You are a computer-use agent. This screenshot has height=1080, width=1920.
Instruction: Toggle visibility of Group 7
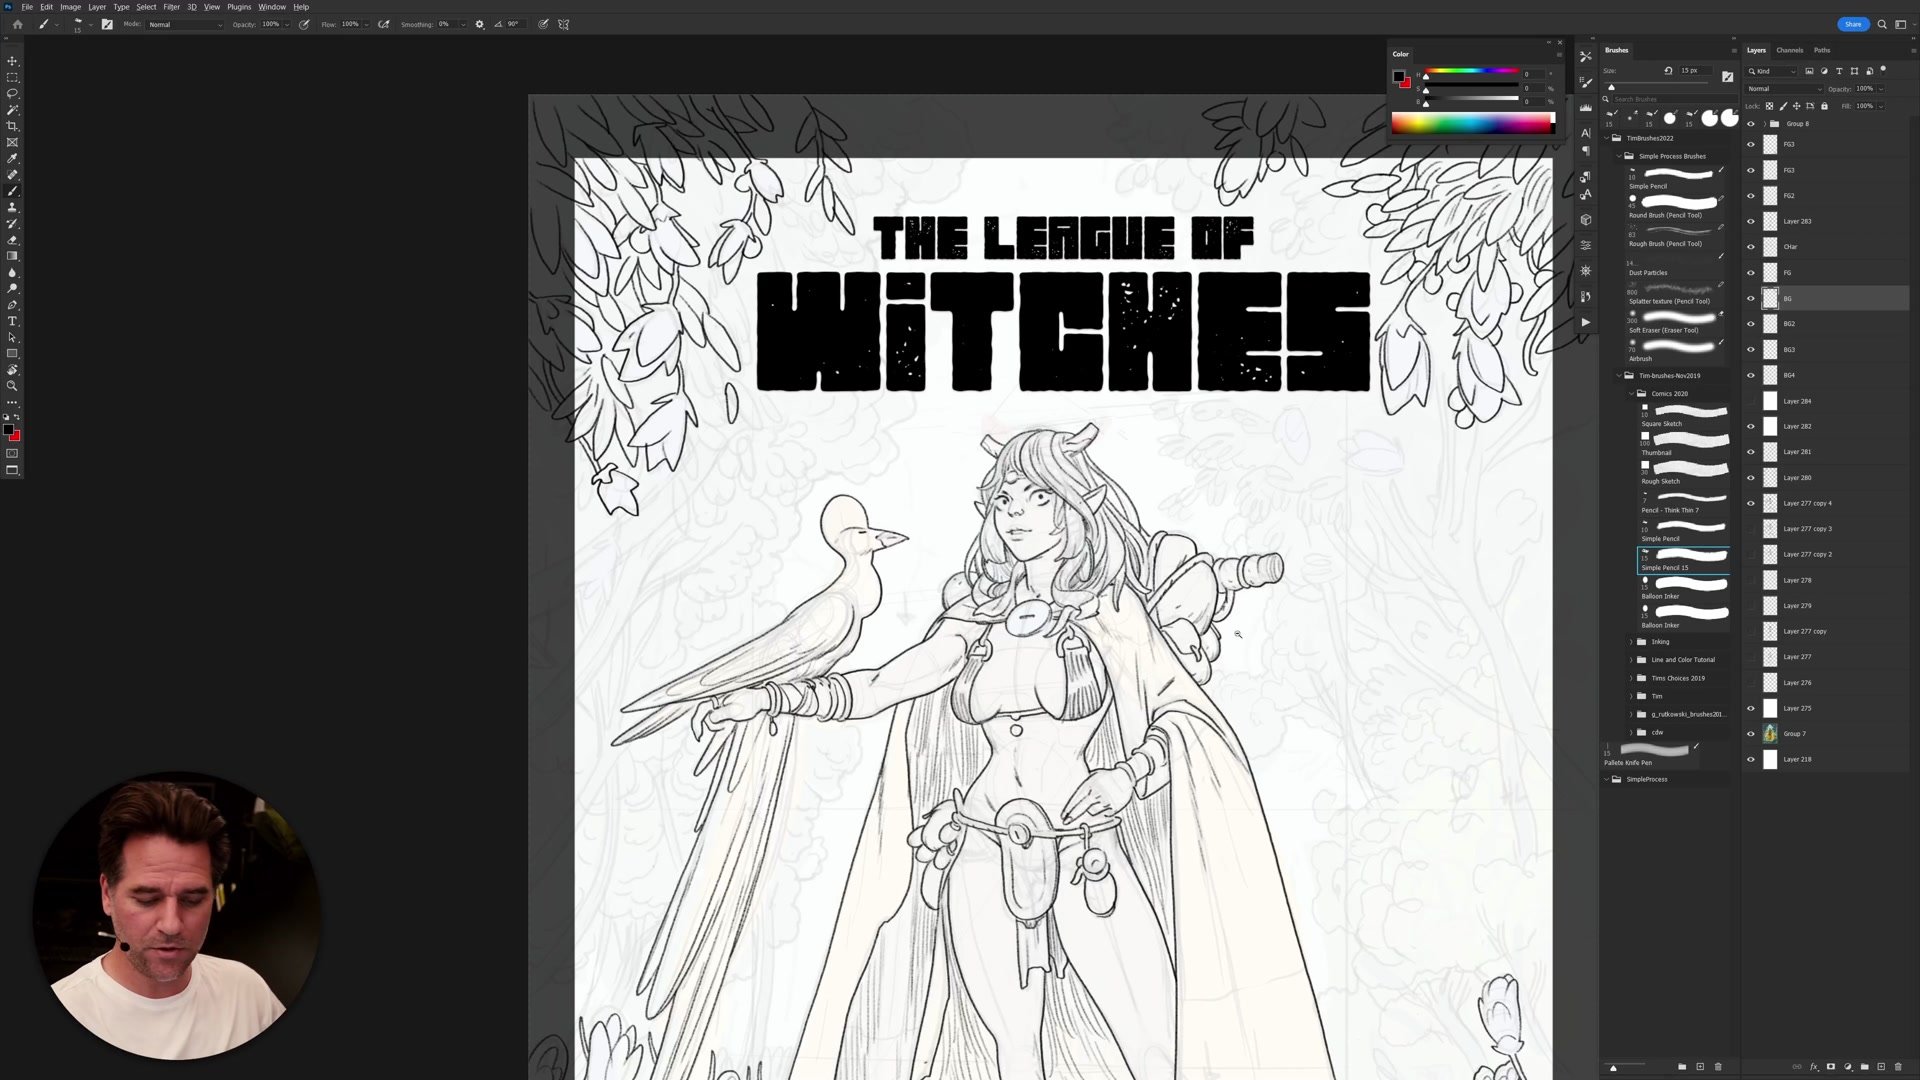pyautogui.click(x=1750, y=734)
